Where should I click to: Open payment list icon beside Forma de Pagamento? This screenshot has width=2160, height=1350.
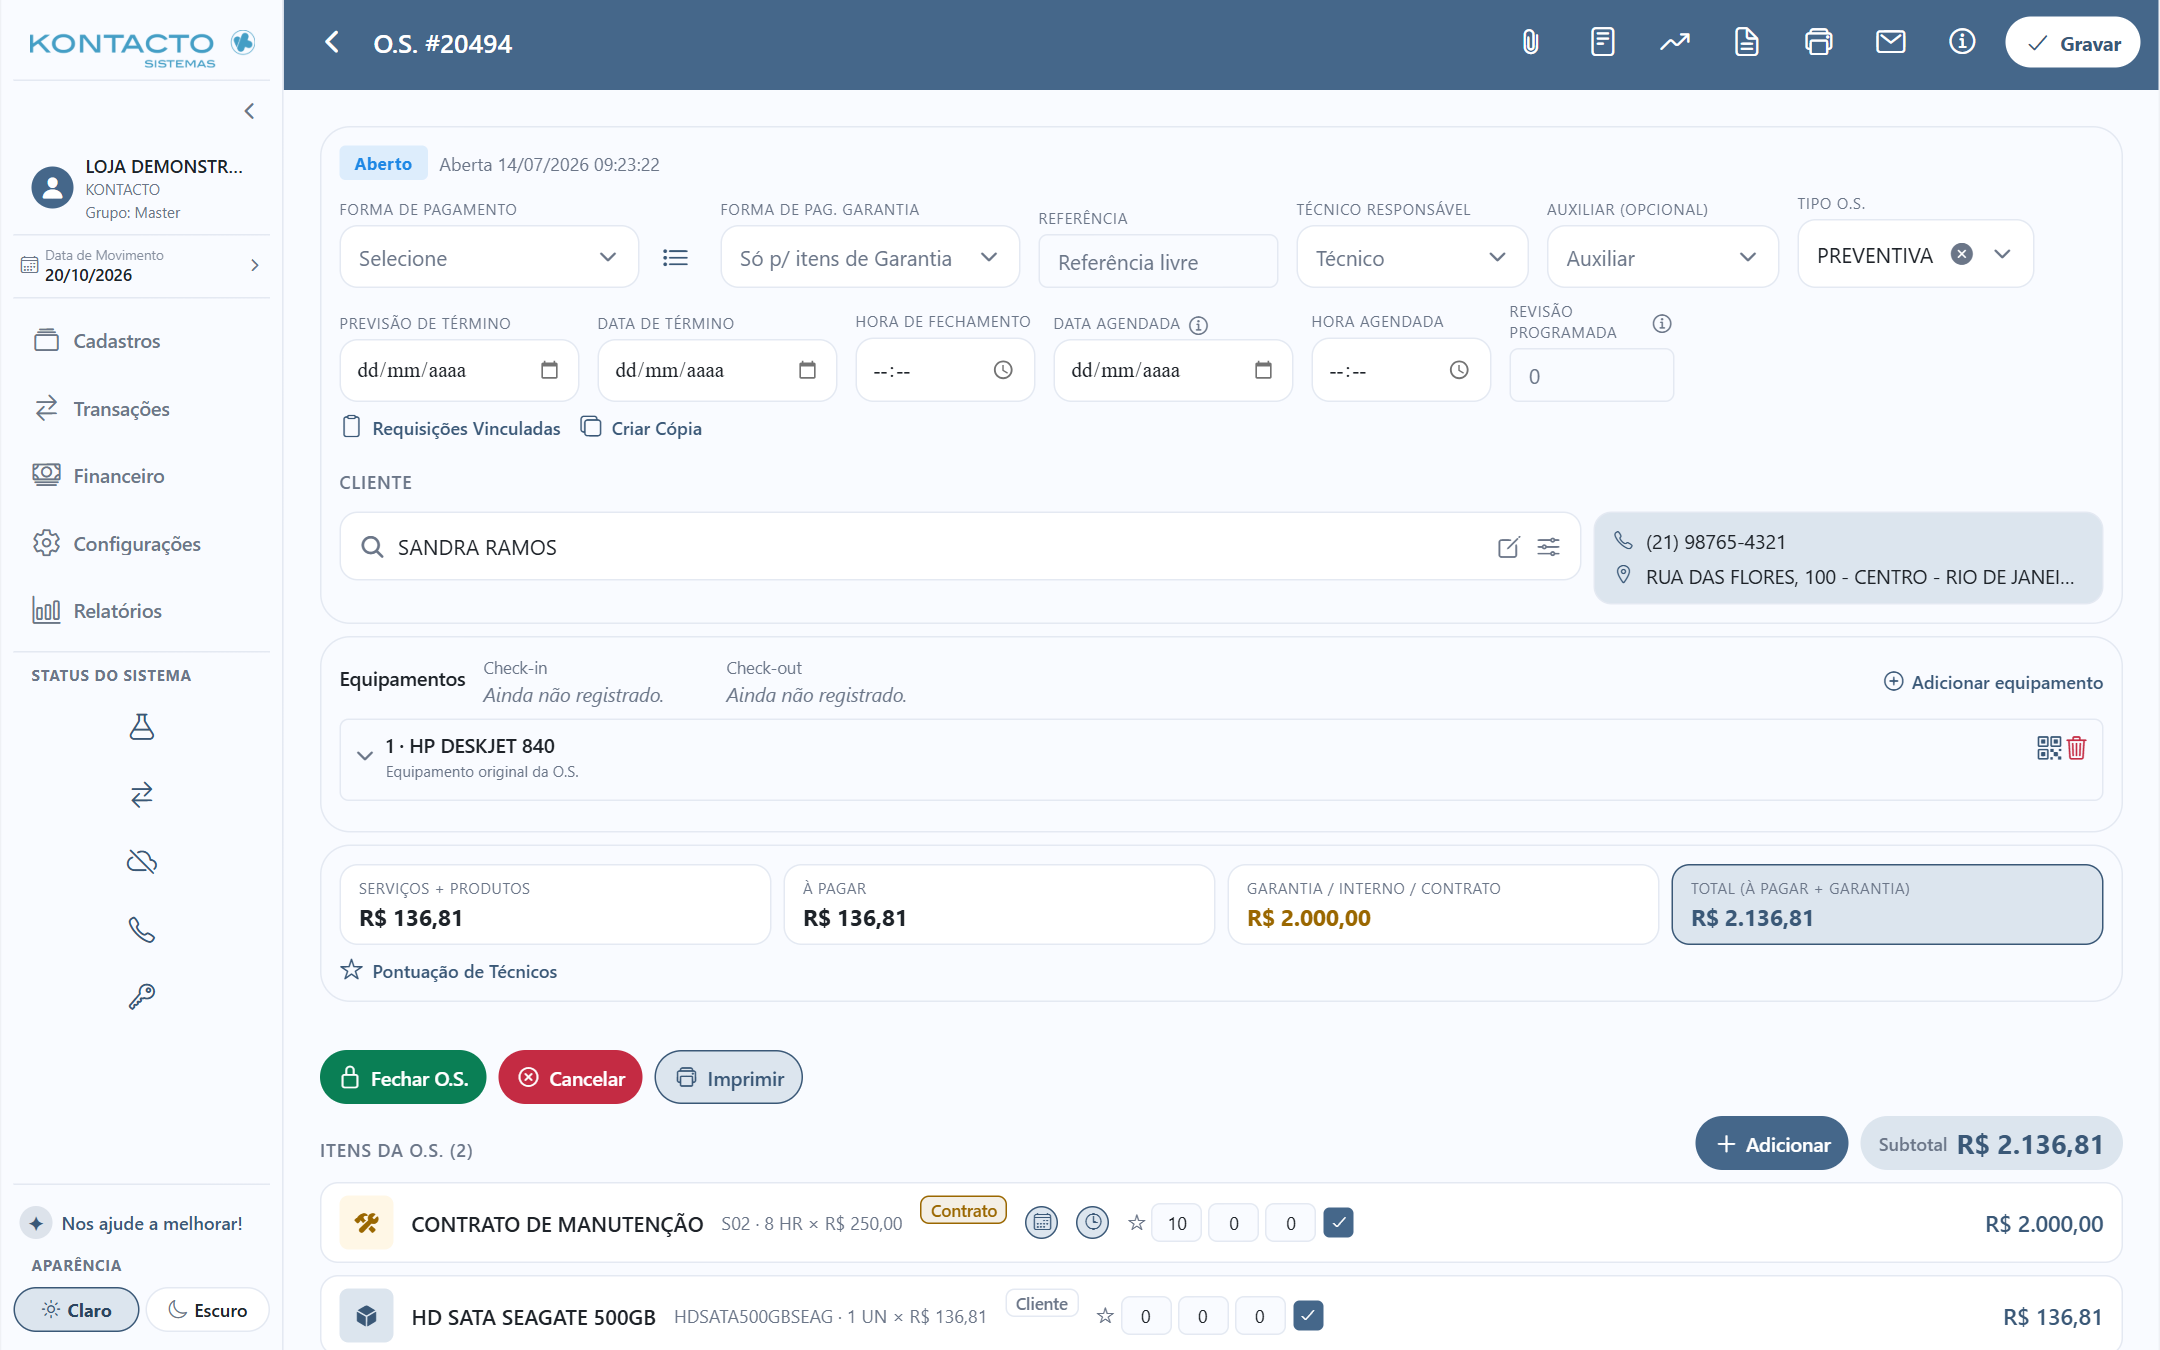675,258
